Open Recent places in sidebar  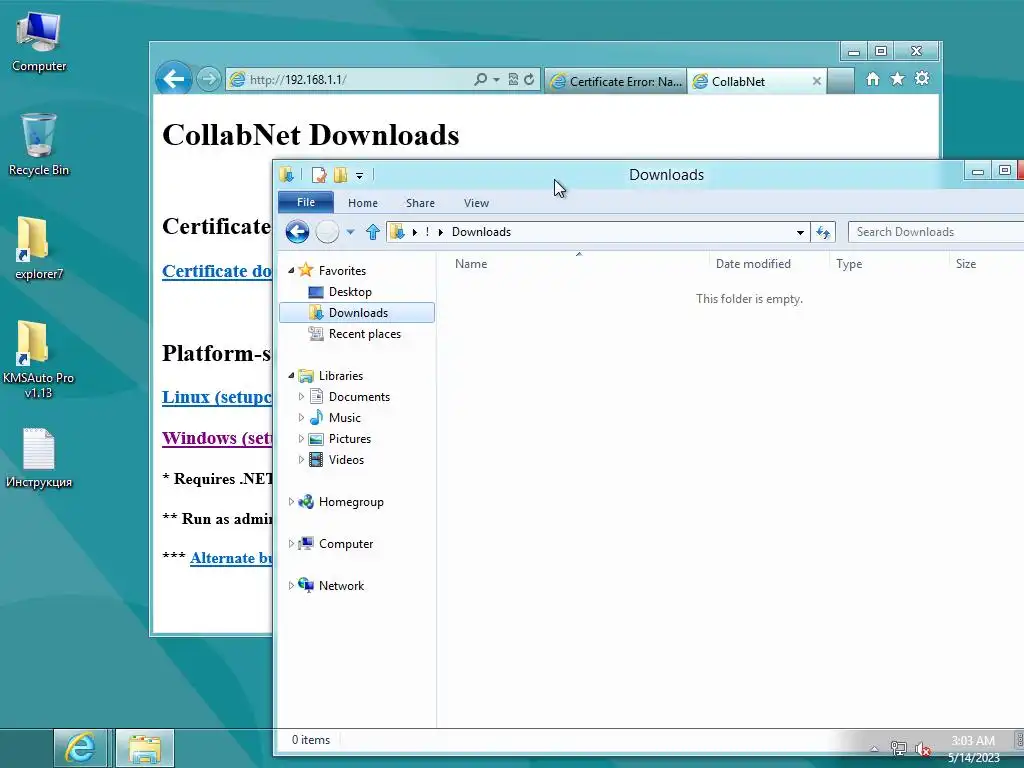(364, 334)
